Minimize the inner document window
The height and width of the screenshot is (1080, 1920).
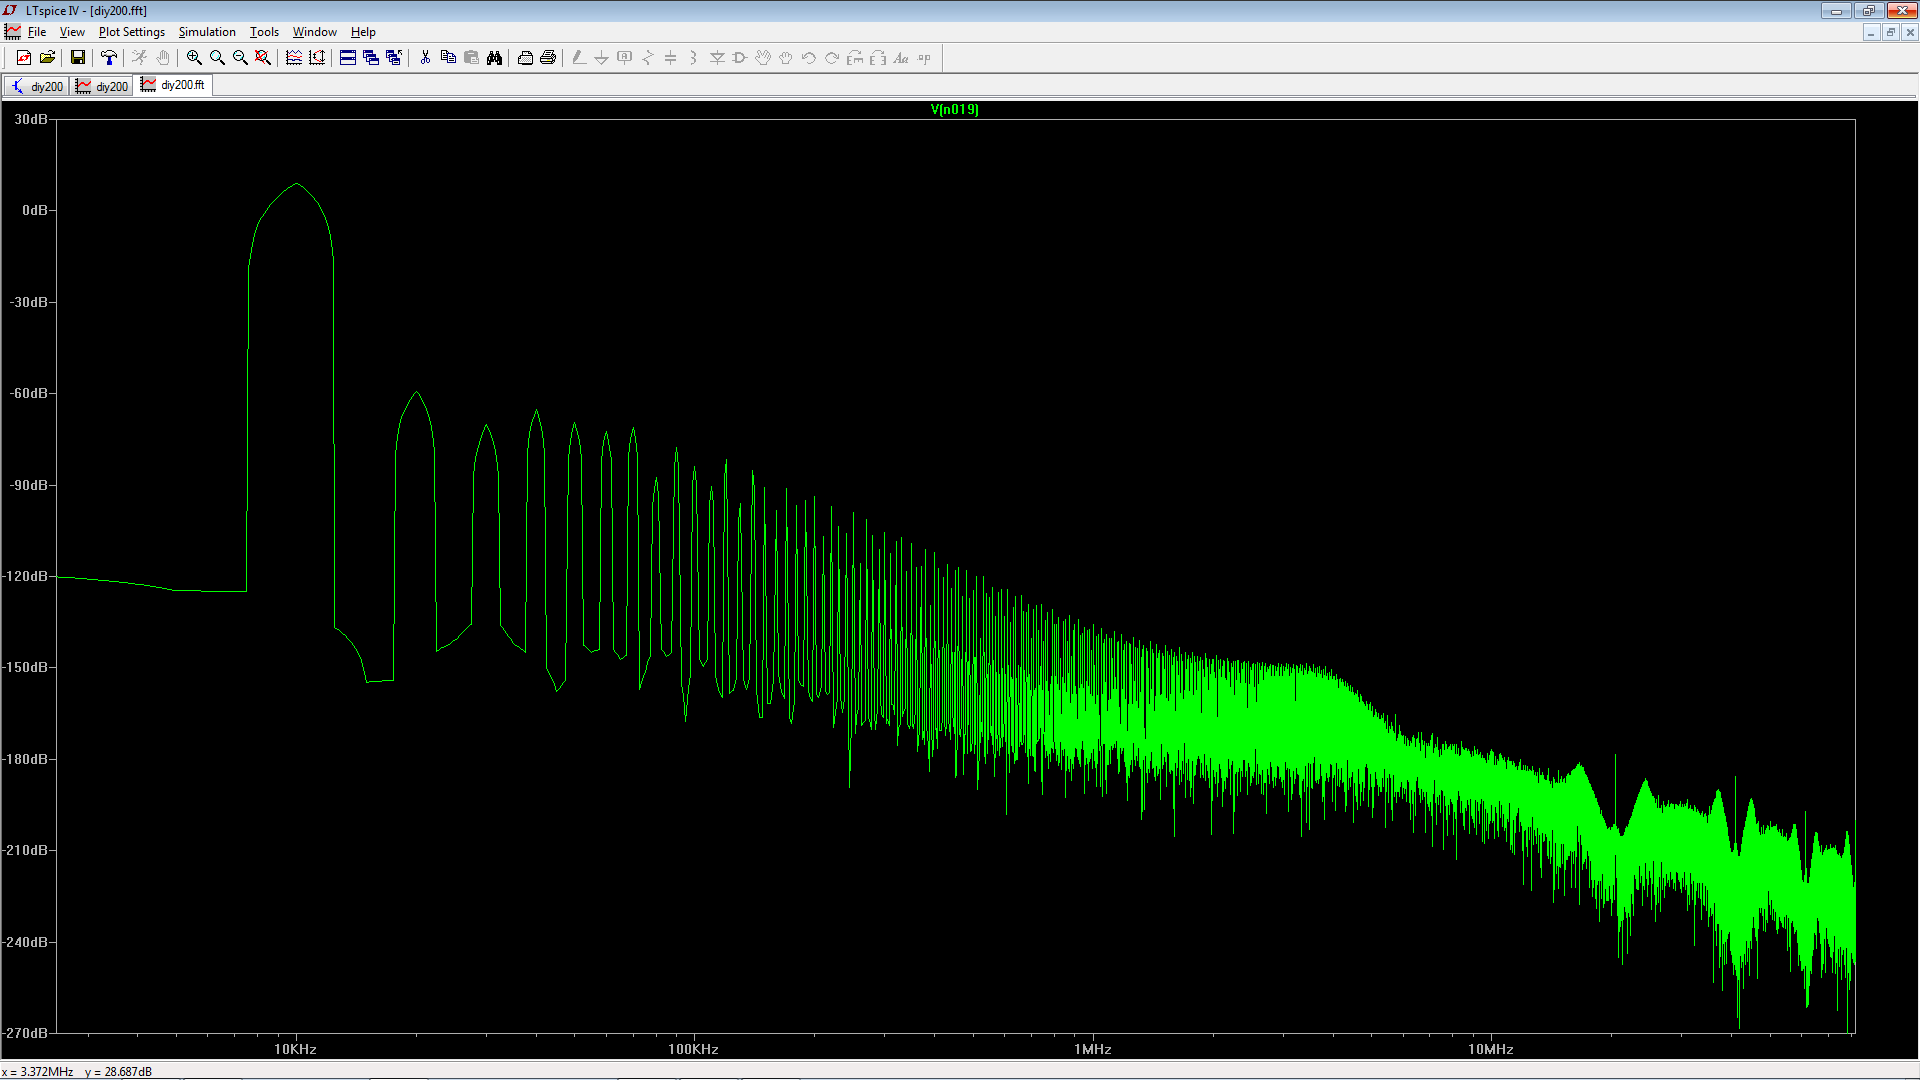pos(1871,32)
